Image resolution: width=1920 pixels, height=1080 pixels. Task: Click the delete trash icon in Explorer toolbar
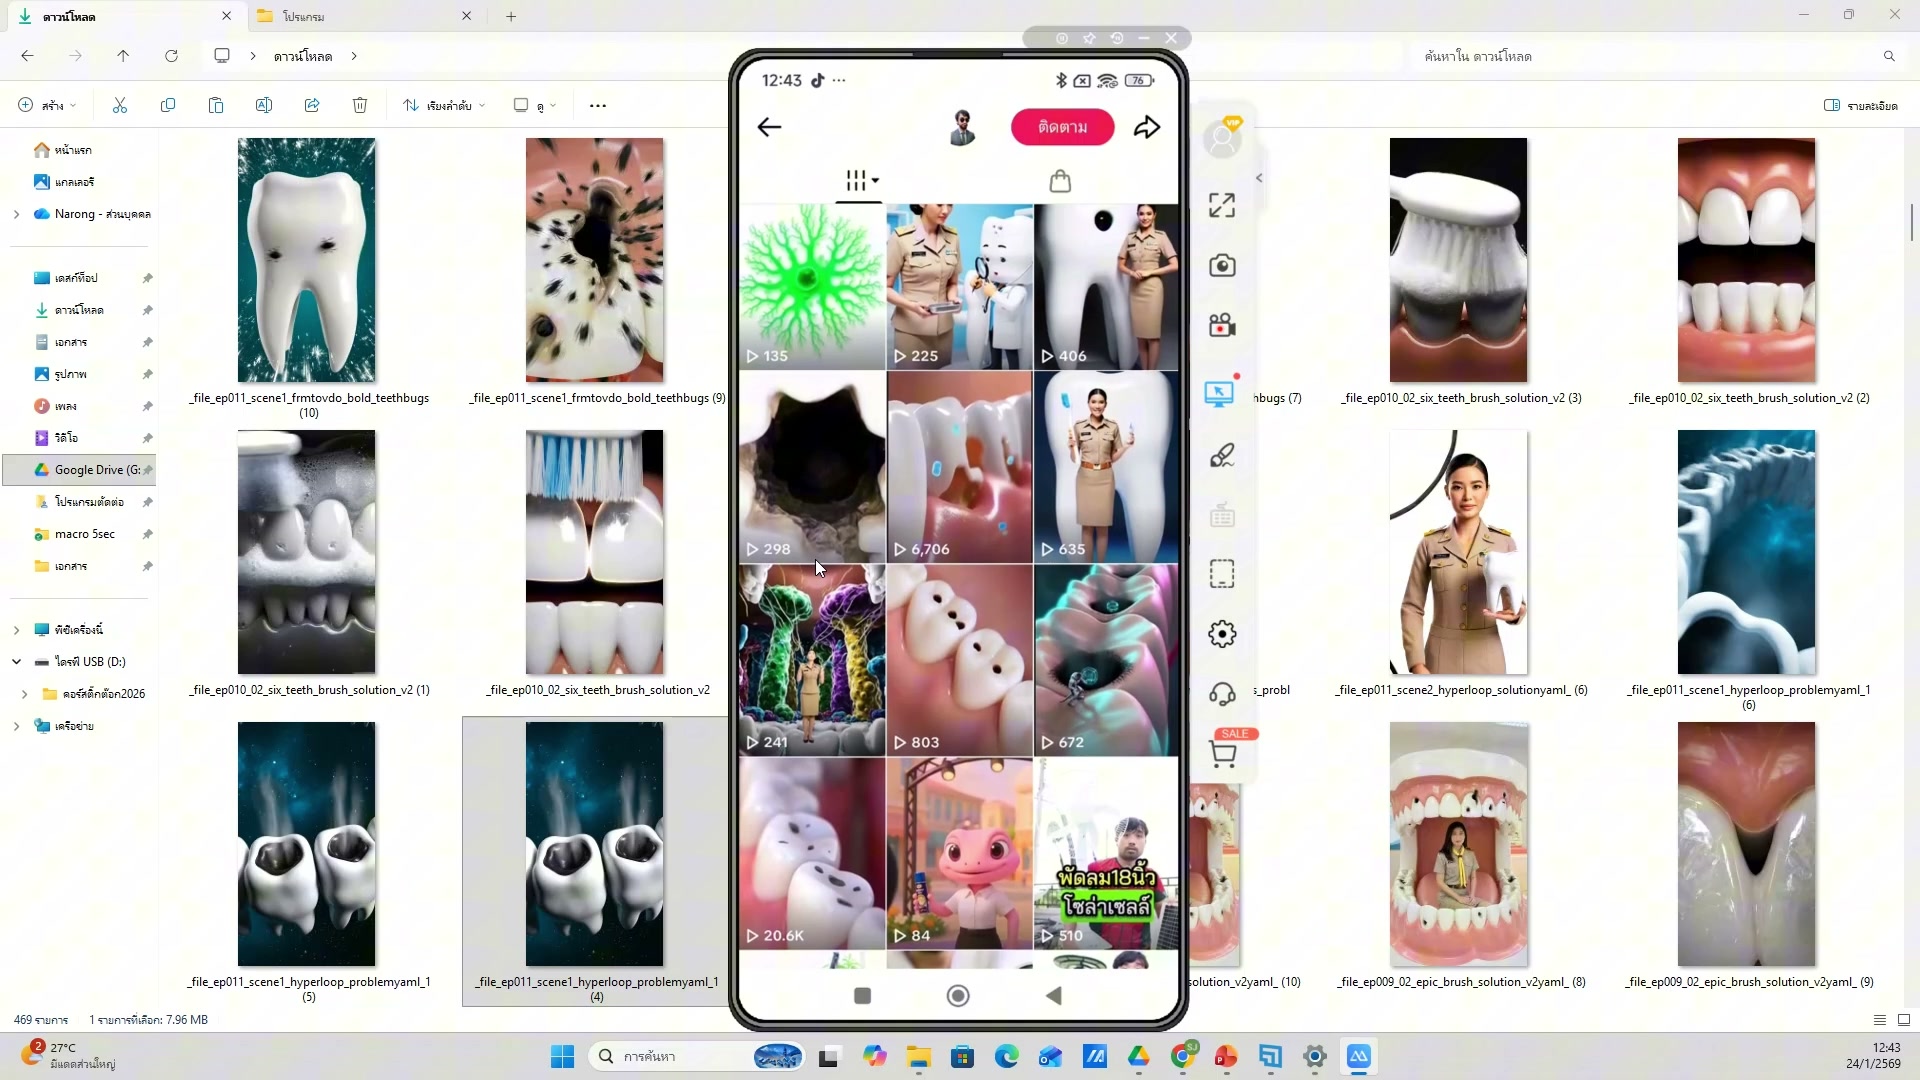pos(360,105)
